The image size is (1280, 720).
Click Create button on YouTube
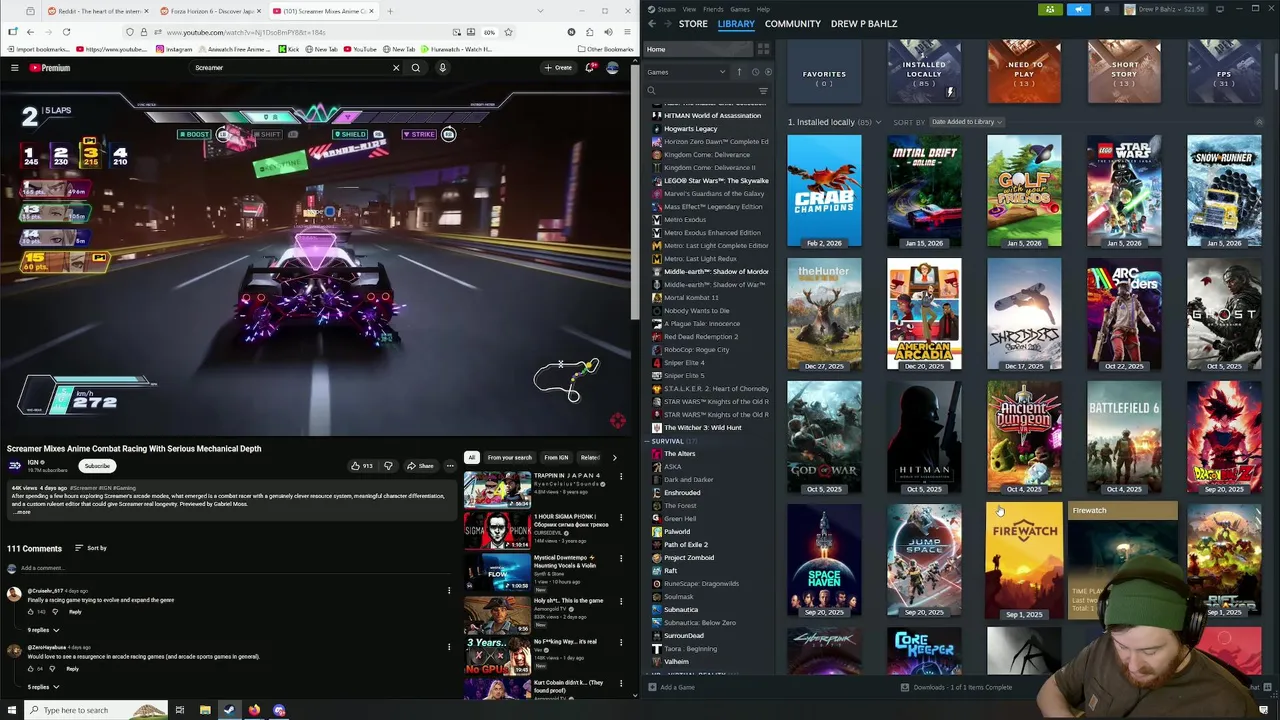click(558, 68)
